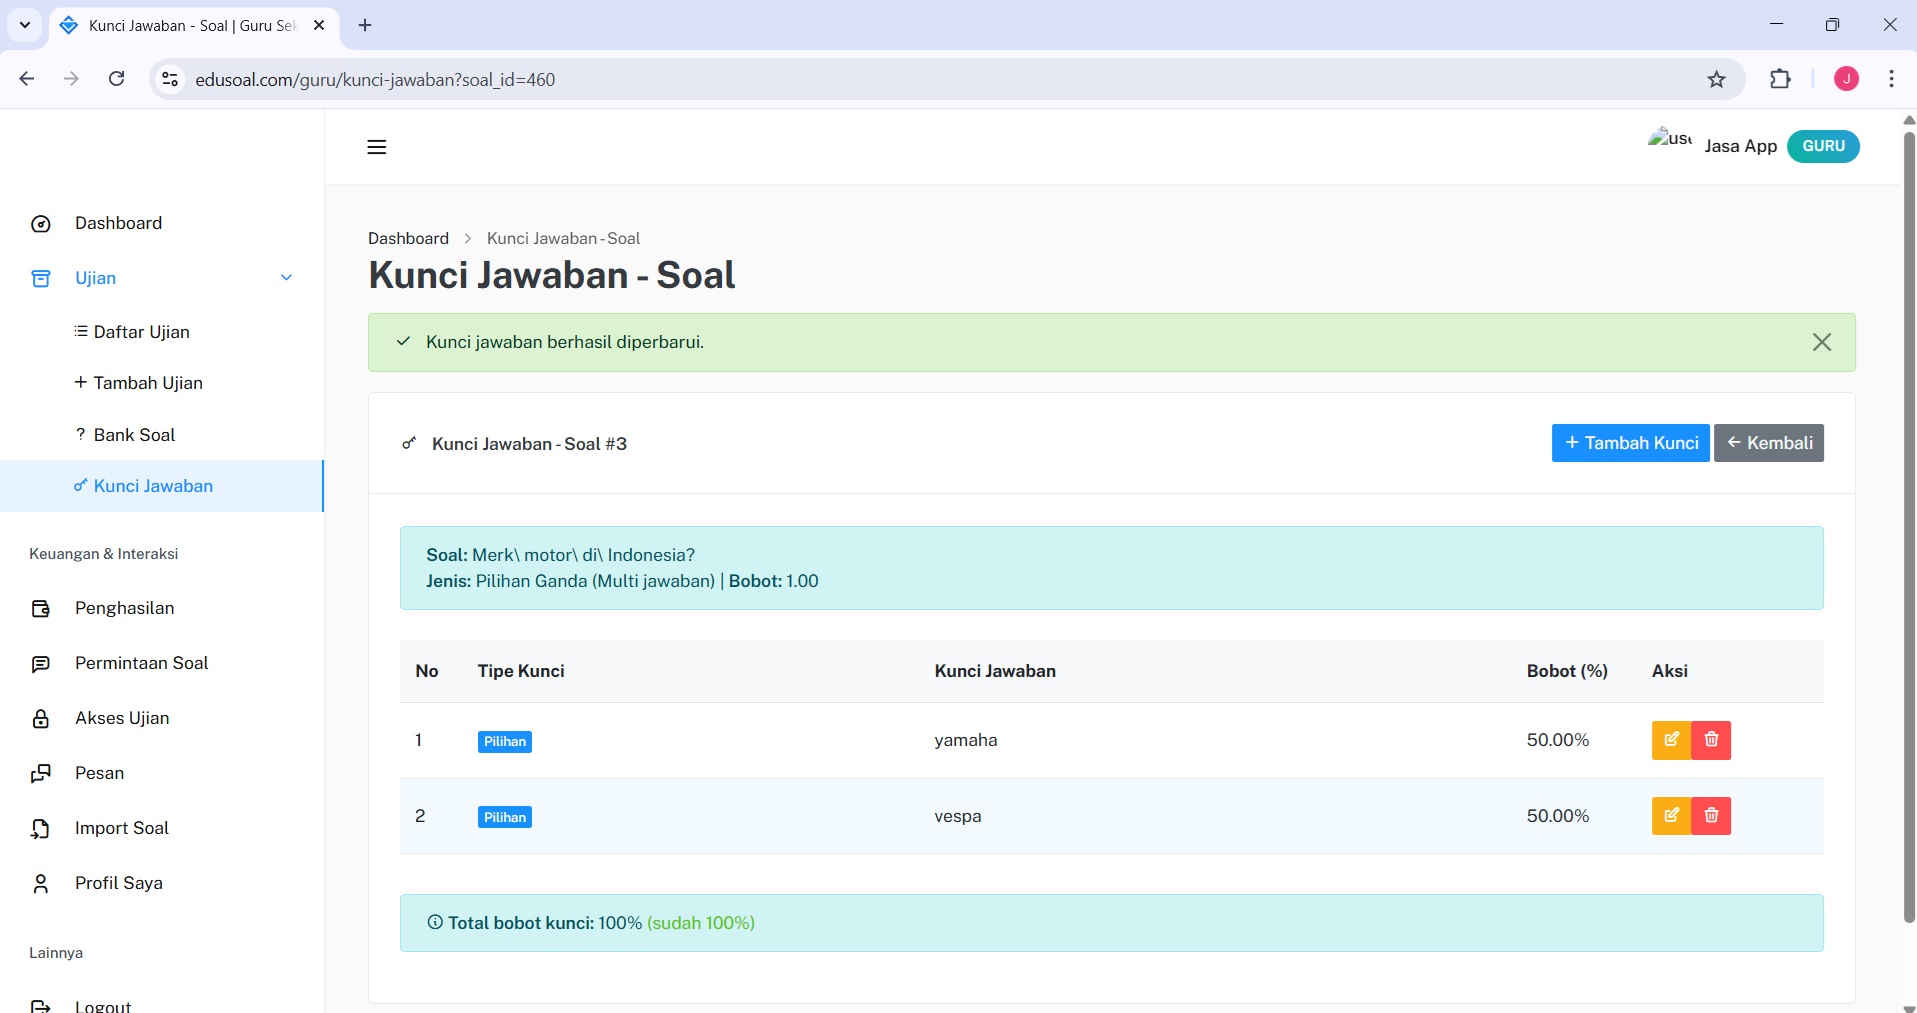
Task: Go to Bank Soal menu item
Action: [134, 435]
